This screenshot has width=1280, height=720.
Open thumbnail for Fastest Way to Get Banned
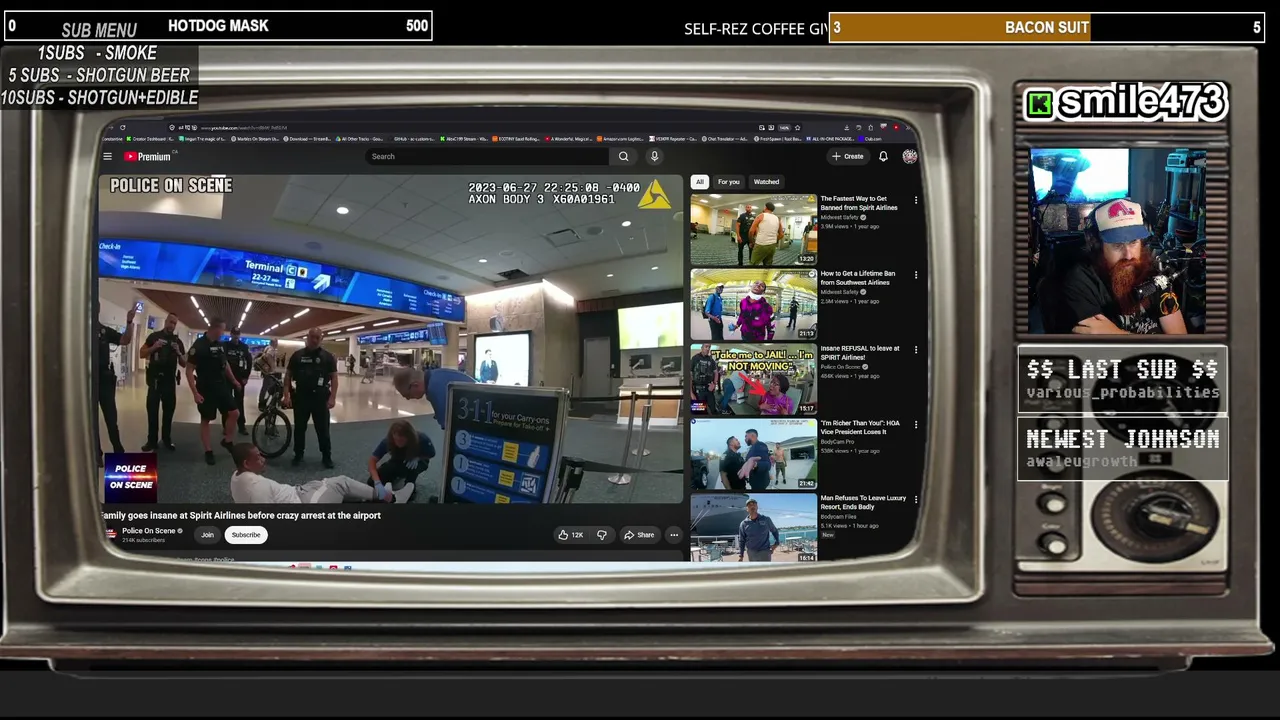[753, 229]
